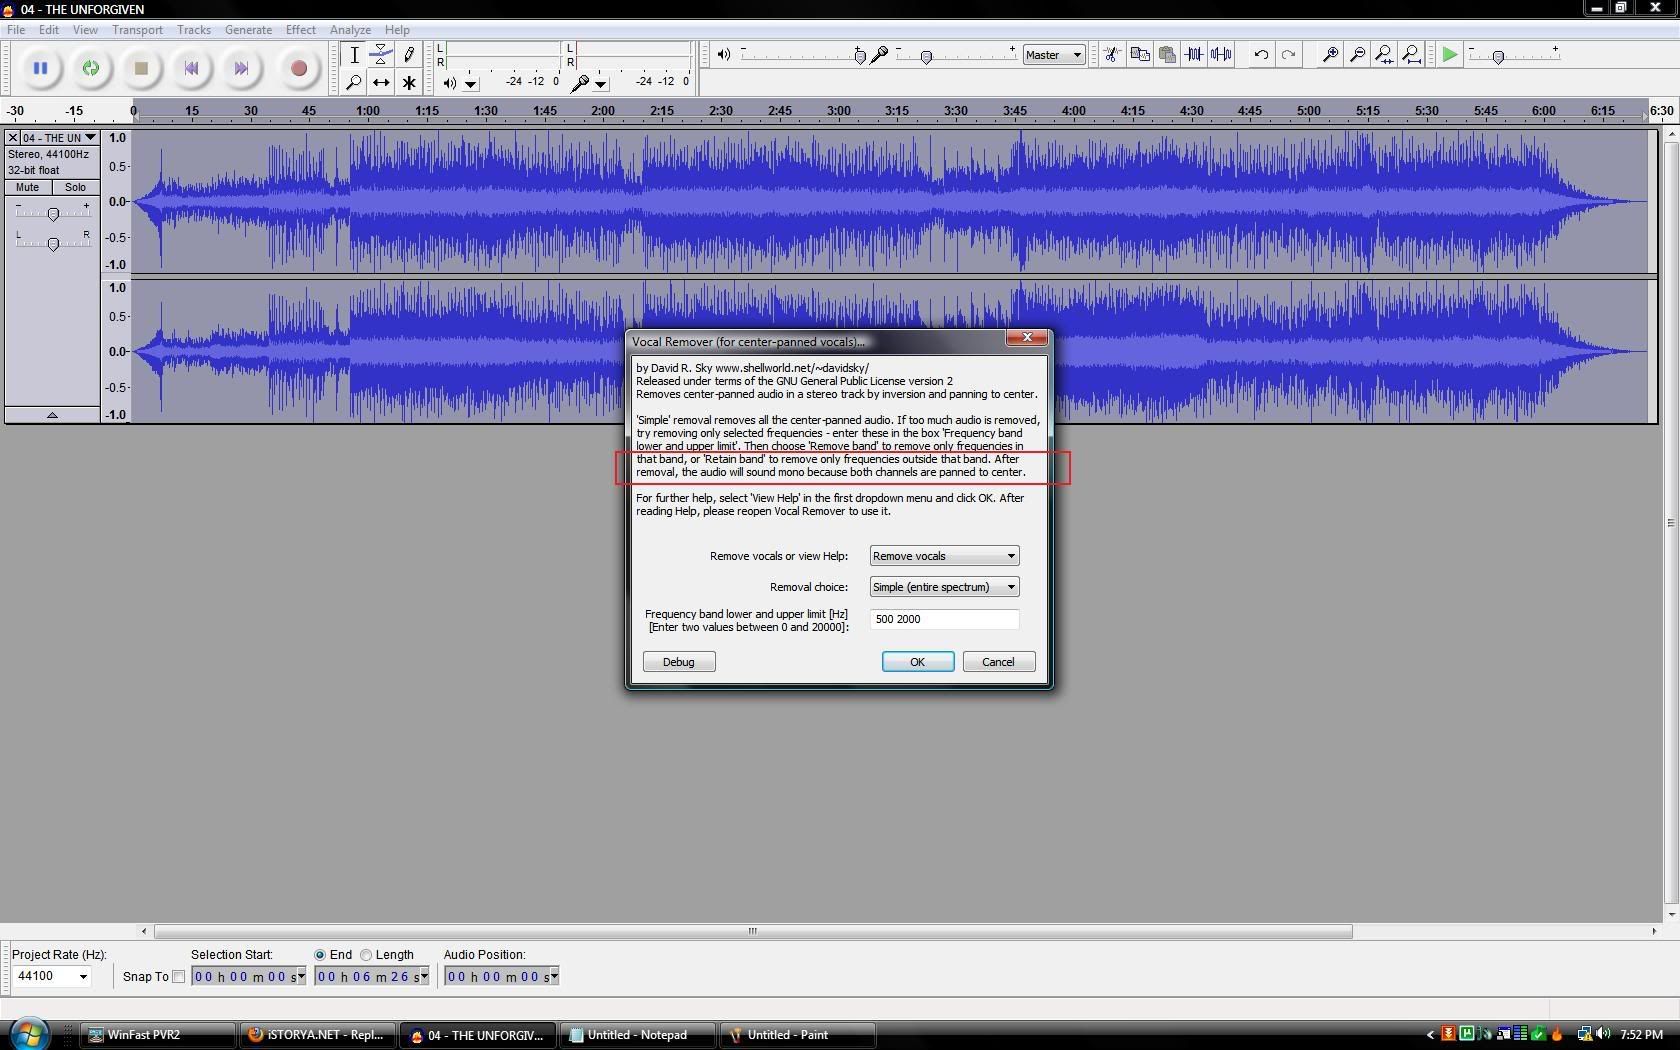Screen dimensions: 1680x1050
Task: Click the Silence audio icon
Action: coord(1221,55)
